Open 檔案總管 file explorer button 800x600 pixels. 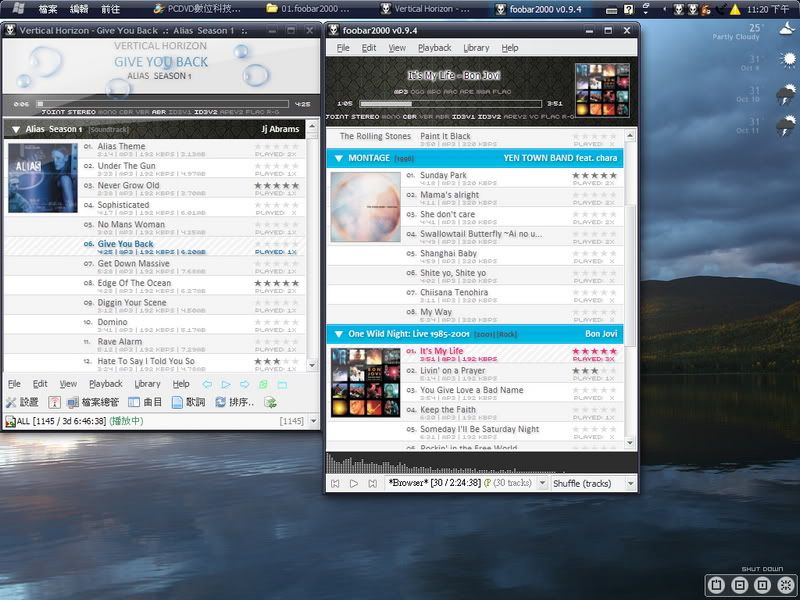93,403
